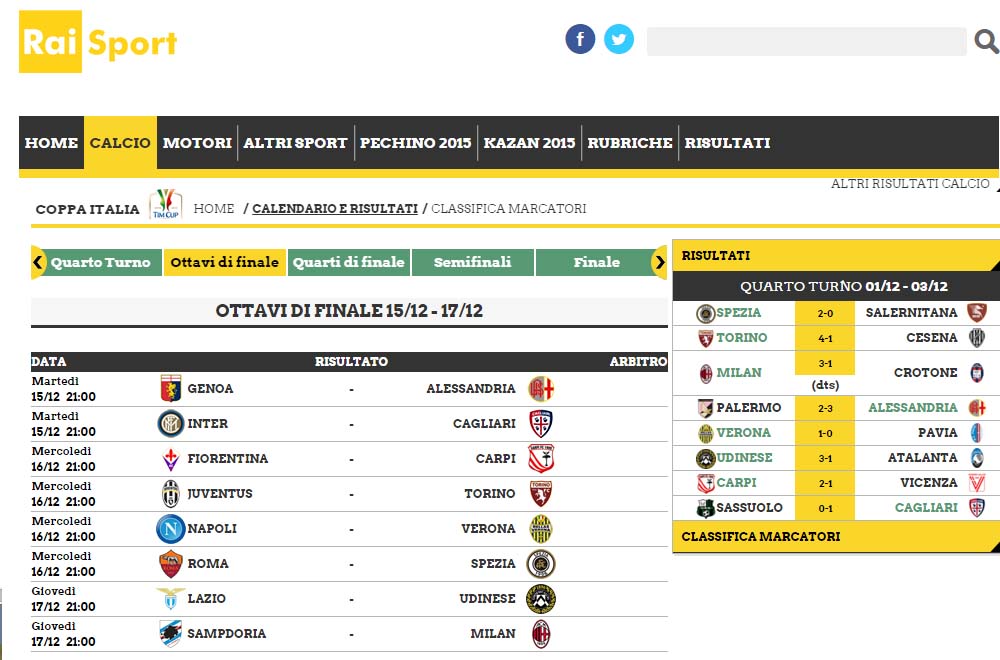Click the Juventus team crest

(171, 493)
